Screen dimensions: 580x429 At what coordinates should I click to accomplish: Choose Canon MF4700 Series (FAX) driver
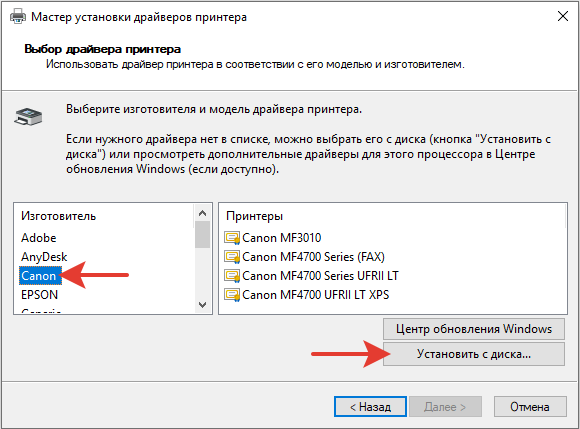click(313, 257)
